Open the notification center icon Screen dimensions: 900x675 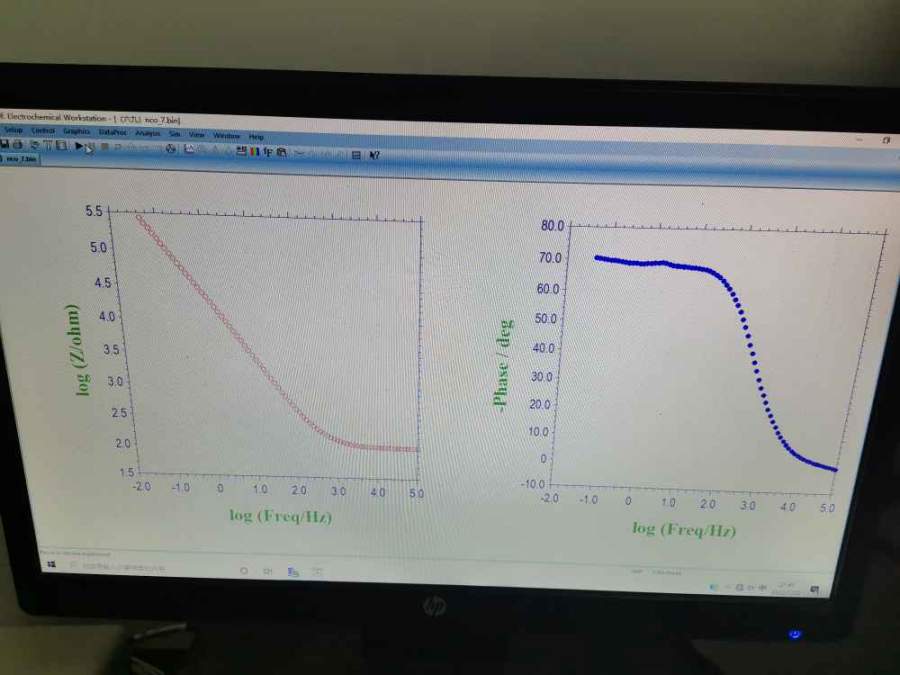(814, 589)
